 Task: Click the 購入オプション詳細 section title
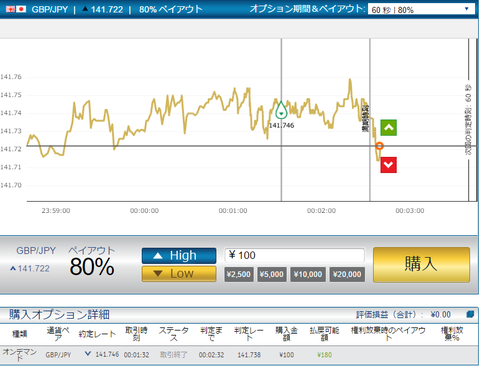click(59, 314)
